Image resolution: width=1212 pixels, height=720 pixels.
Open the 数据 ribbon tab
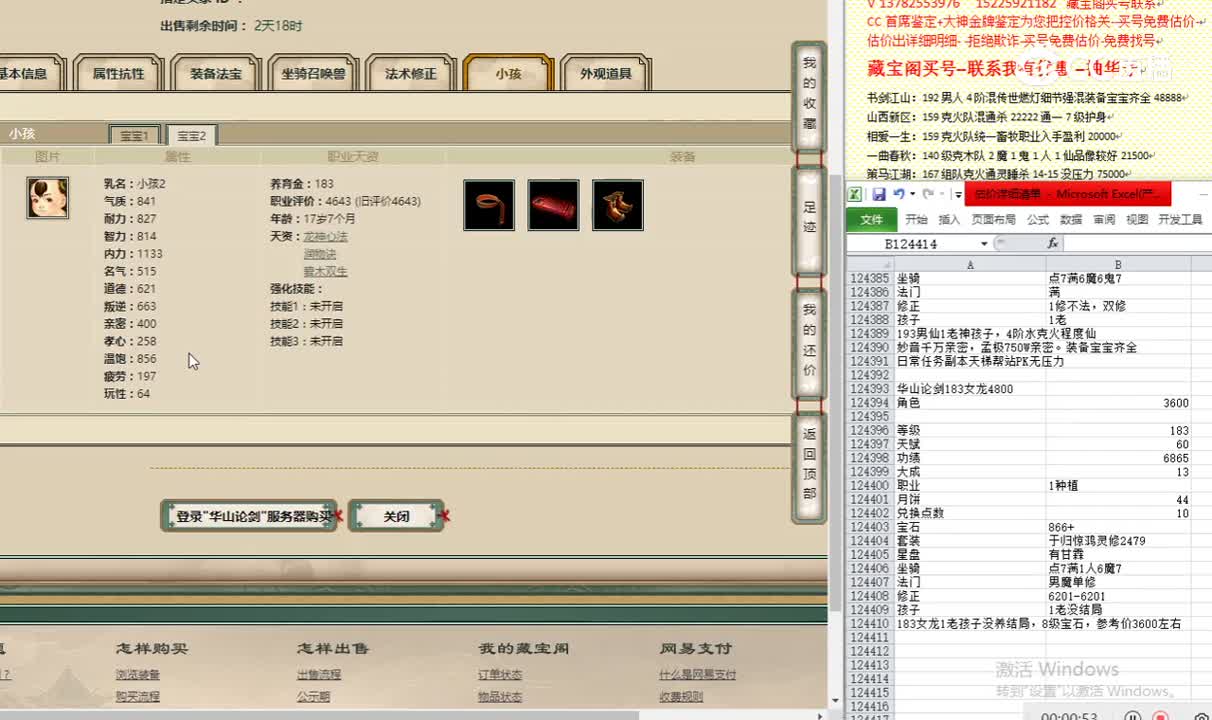1071,219
